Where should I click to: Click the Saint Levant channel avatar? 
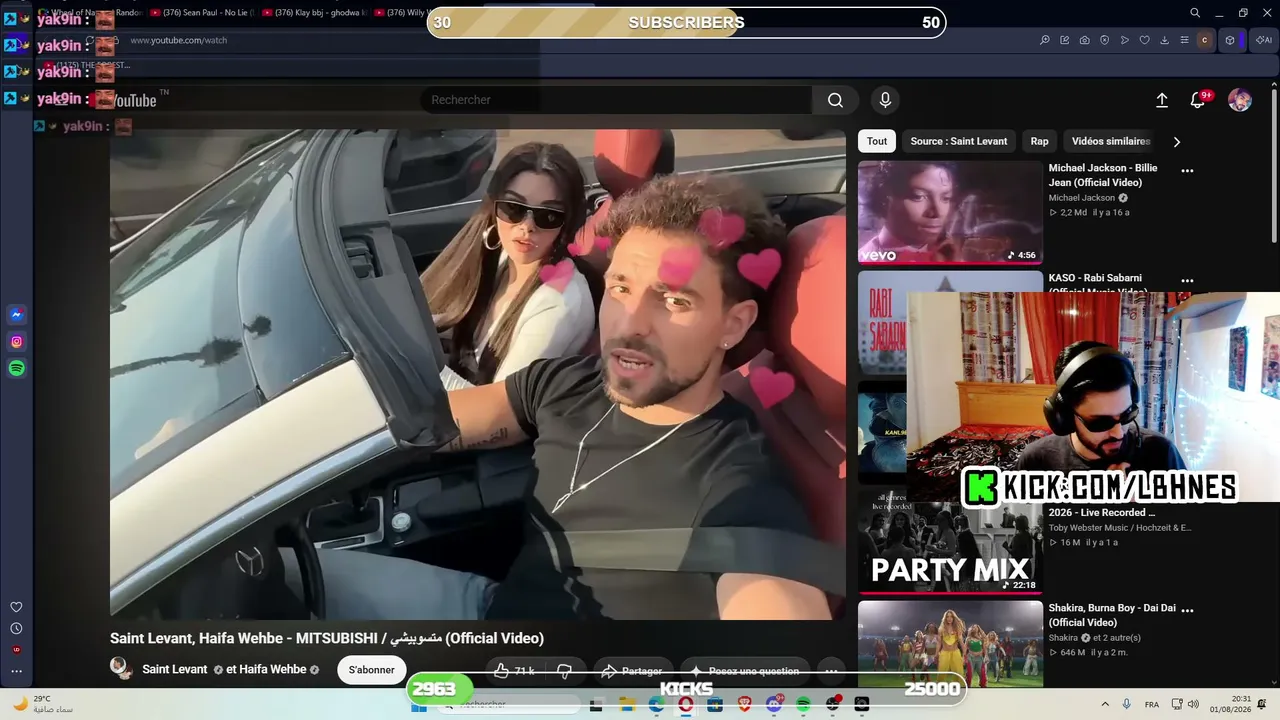[121, 668]
